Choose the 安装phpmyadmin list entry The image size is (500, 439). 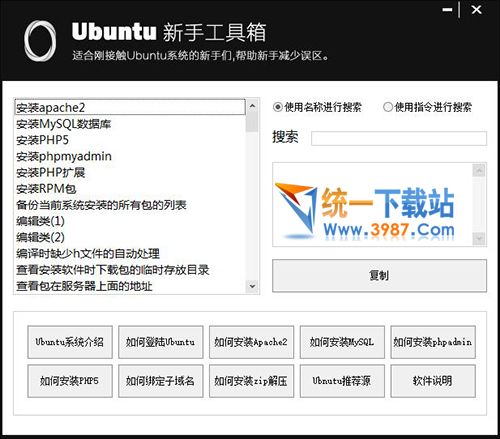point(130,156)
